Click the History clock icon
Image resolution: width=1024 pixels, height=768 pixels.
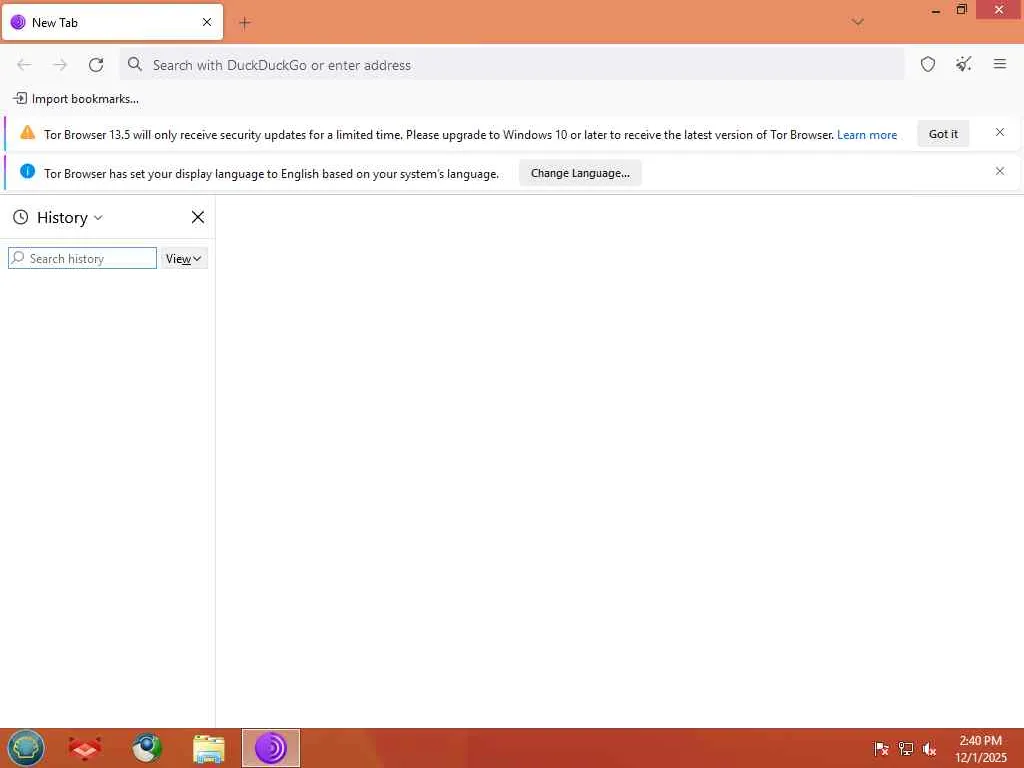pos(21,217)
